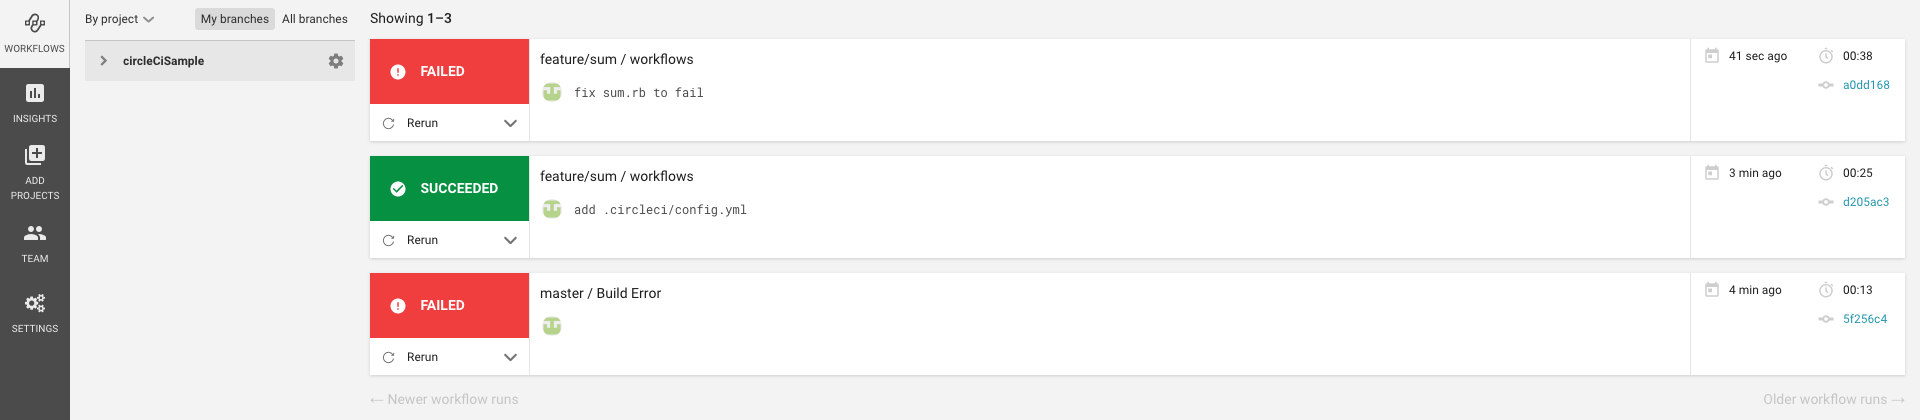This screenshot has height=420, width=1920.
Task: Go to Older workflow runs
Action: (1833, 399)
